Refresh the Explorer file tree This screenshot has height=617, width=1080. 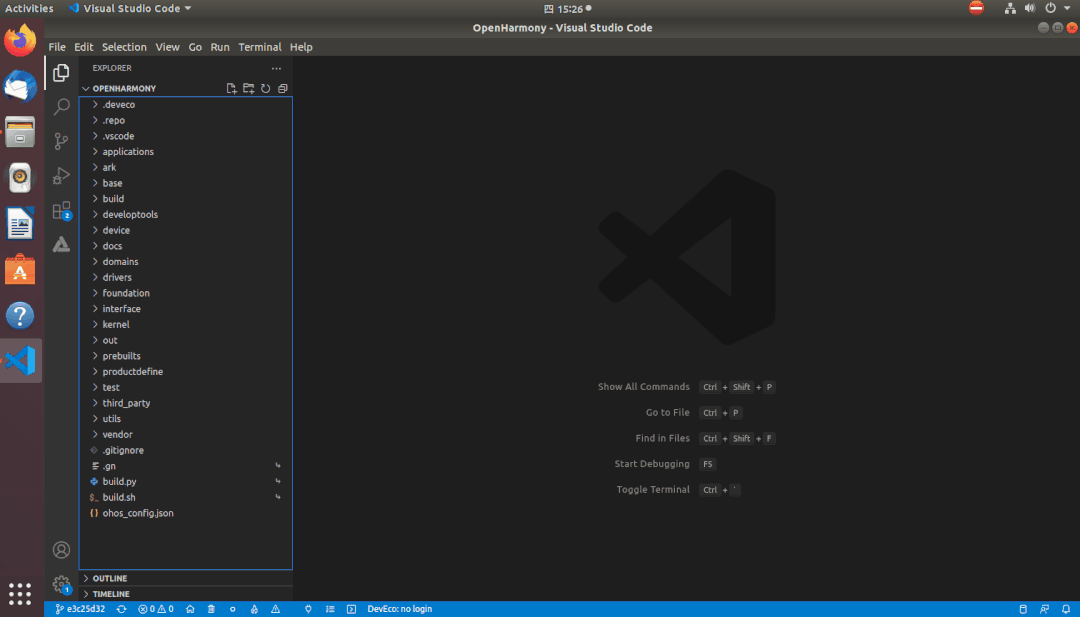(x=265, y=89)
